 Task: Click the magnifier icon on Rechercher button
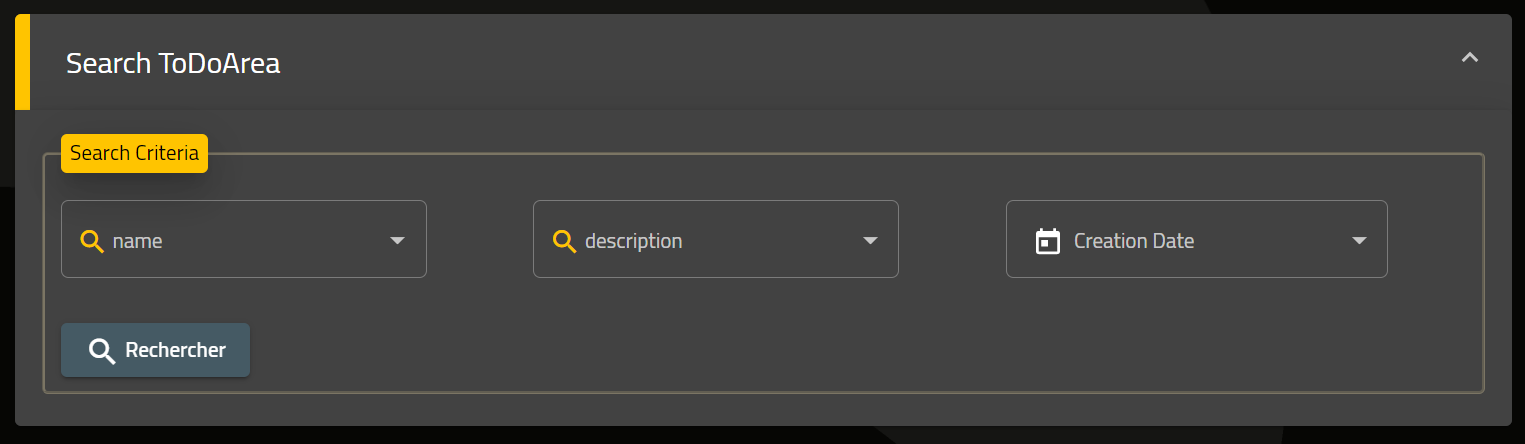point(102,351)
